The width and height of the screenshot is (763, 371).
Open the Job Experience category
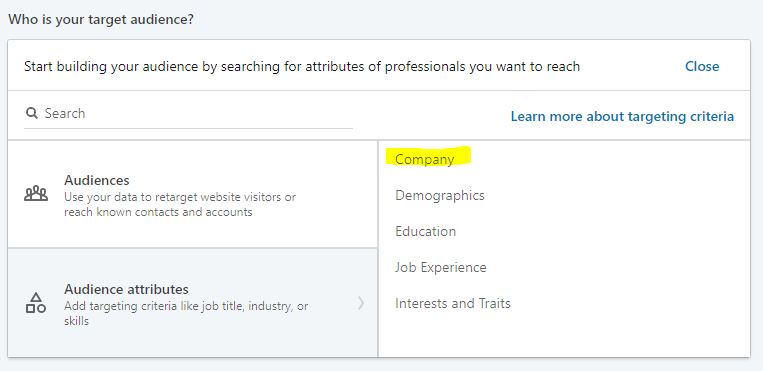[x=441, y=267]
